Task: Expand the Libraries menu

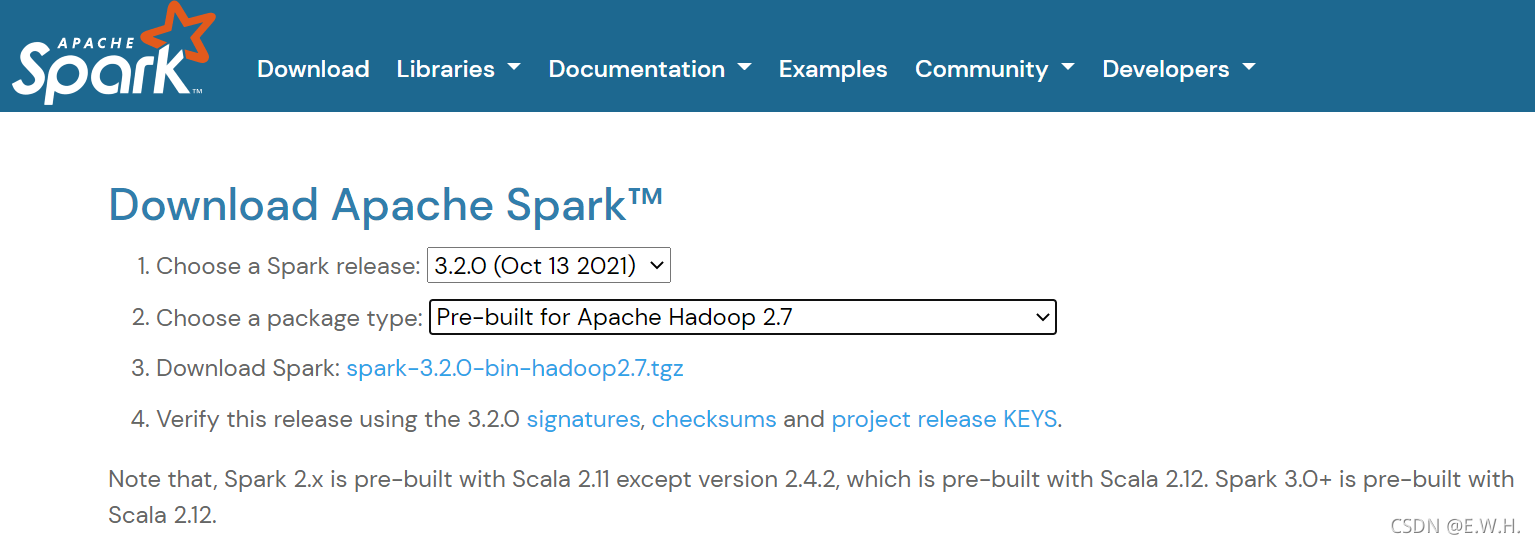Action: click(x=458, y=69)
